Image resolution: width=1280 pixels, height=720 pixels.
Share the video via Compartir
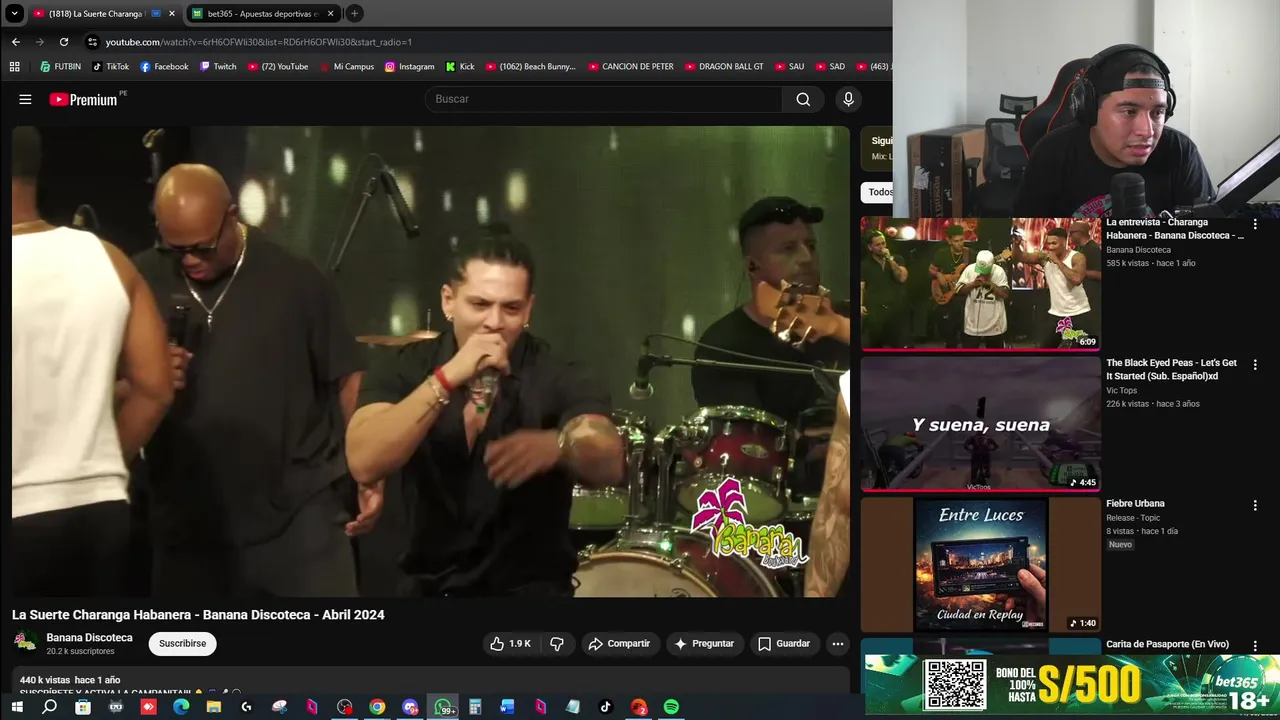coord(619,644)
